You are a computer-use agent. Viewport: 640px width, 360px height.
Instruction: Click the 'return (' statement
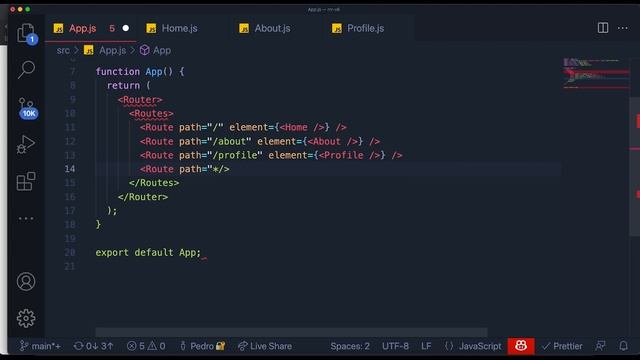point(129,85)
